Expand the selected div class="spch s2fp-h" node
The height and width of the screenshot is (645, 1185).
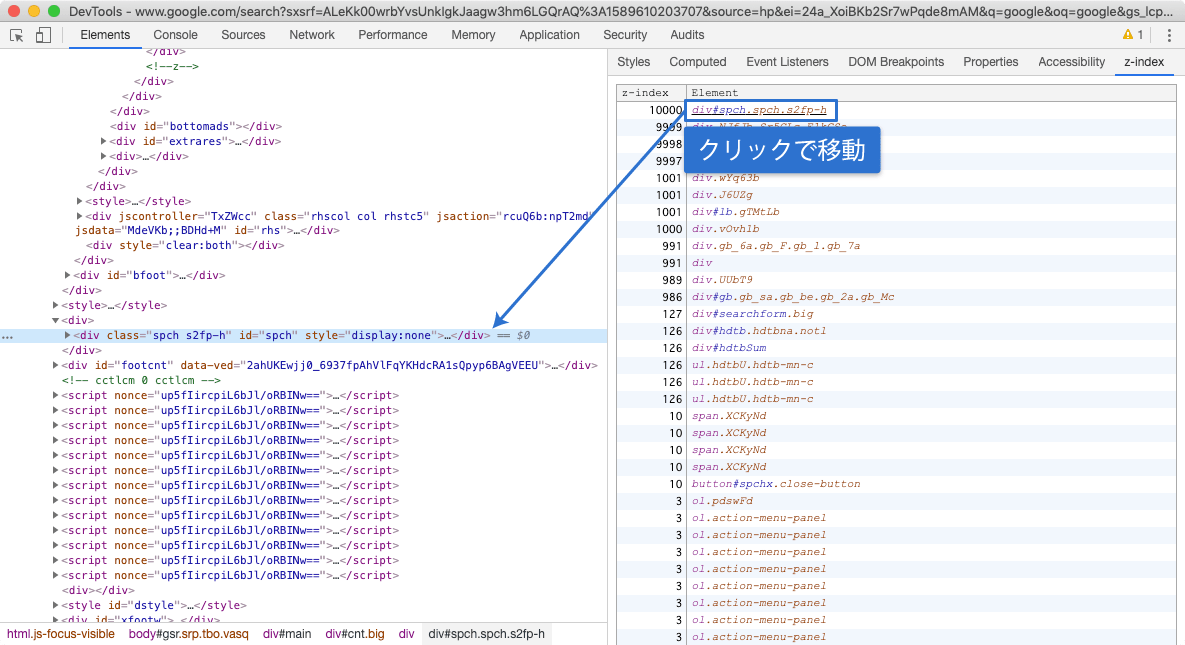[x=67, y=335]
